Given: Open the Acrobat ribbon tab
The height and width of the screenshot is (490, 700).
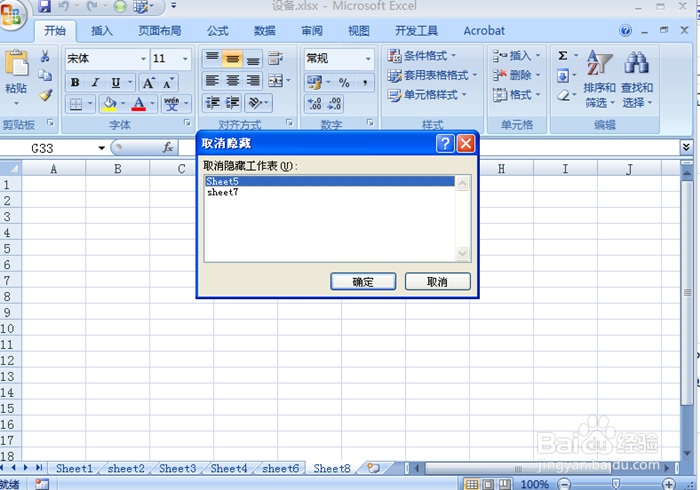Looking at the screenshot, I should click(x=484, y=31).
